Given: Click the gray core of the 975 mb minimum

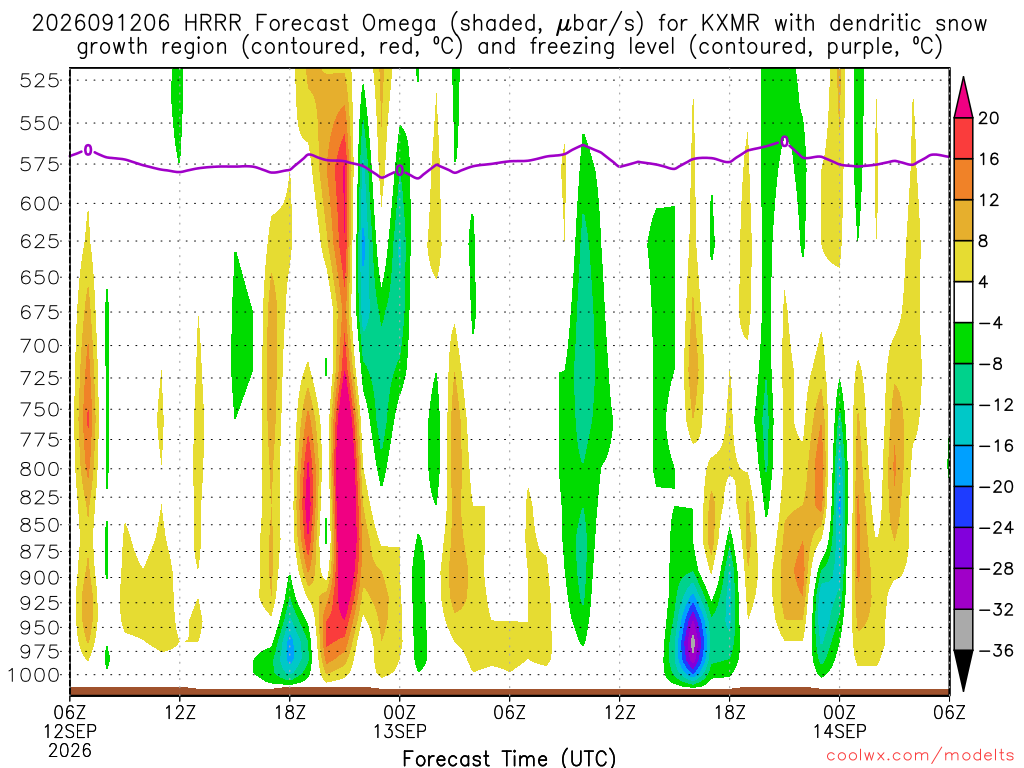Looking at the screenshot, I should pyautogui.click(x=693, y=643).
